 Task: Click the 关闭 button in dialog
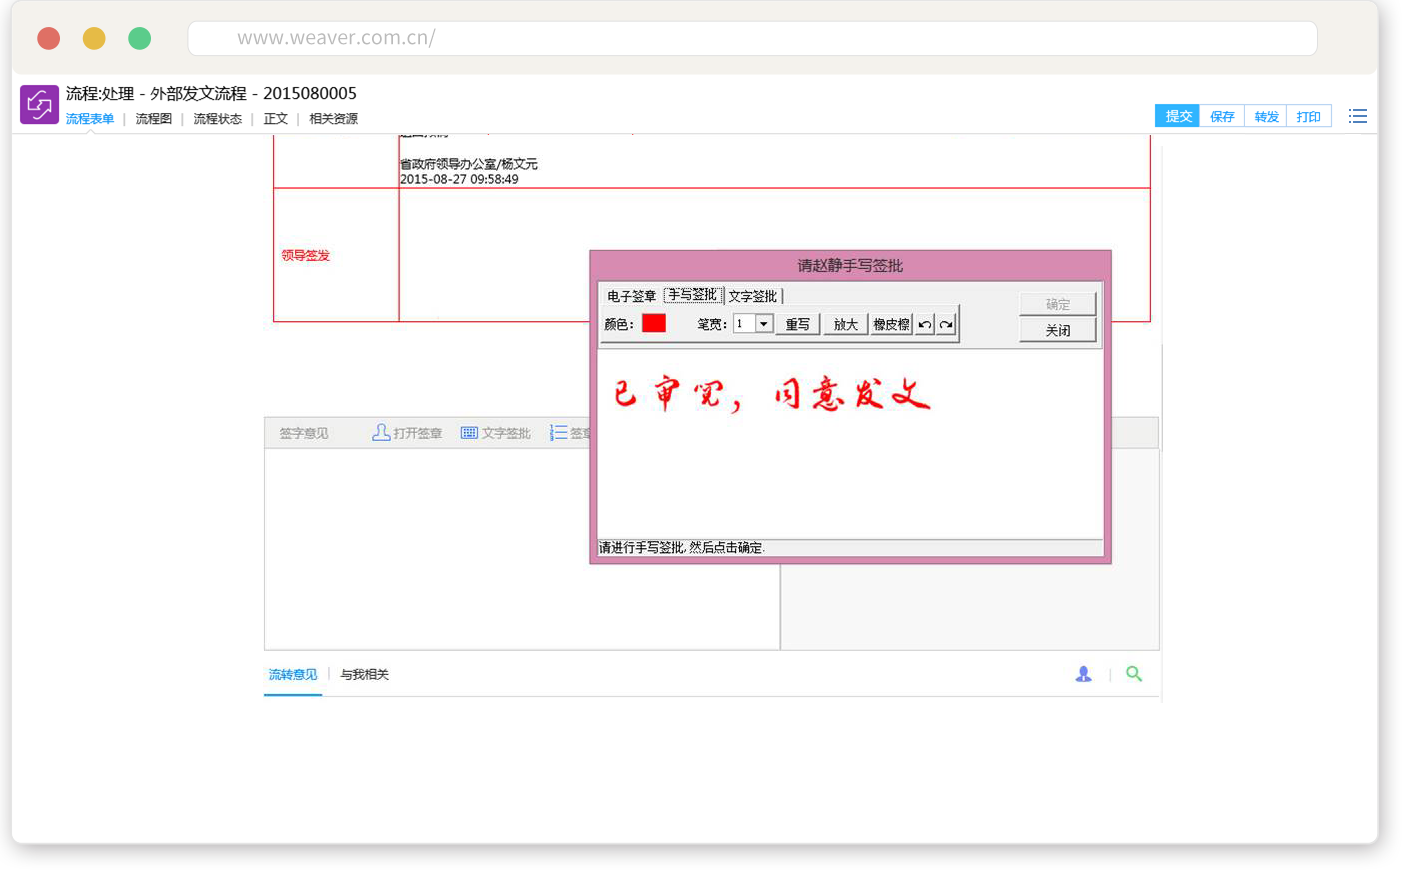1057,330
